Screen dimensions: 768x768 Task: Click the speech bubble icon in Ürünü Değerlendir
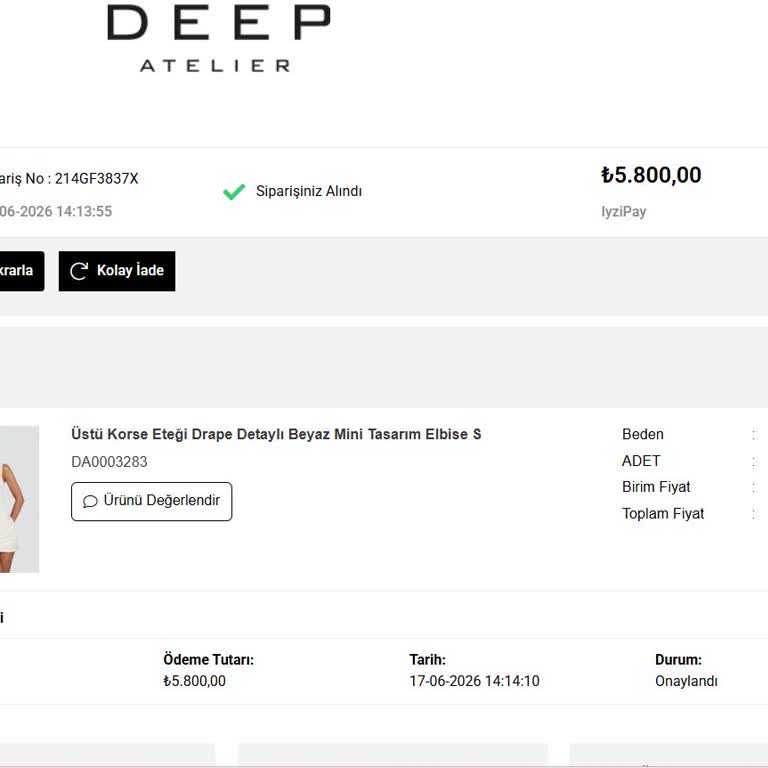coord(90,501)
